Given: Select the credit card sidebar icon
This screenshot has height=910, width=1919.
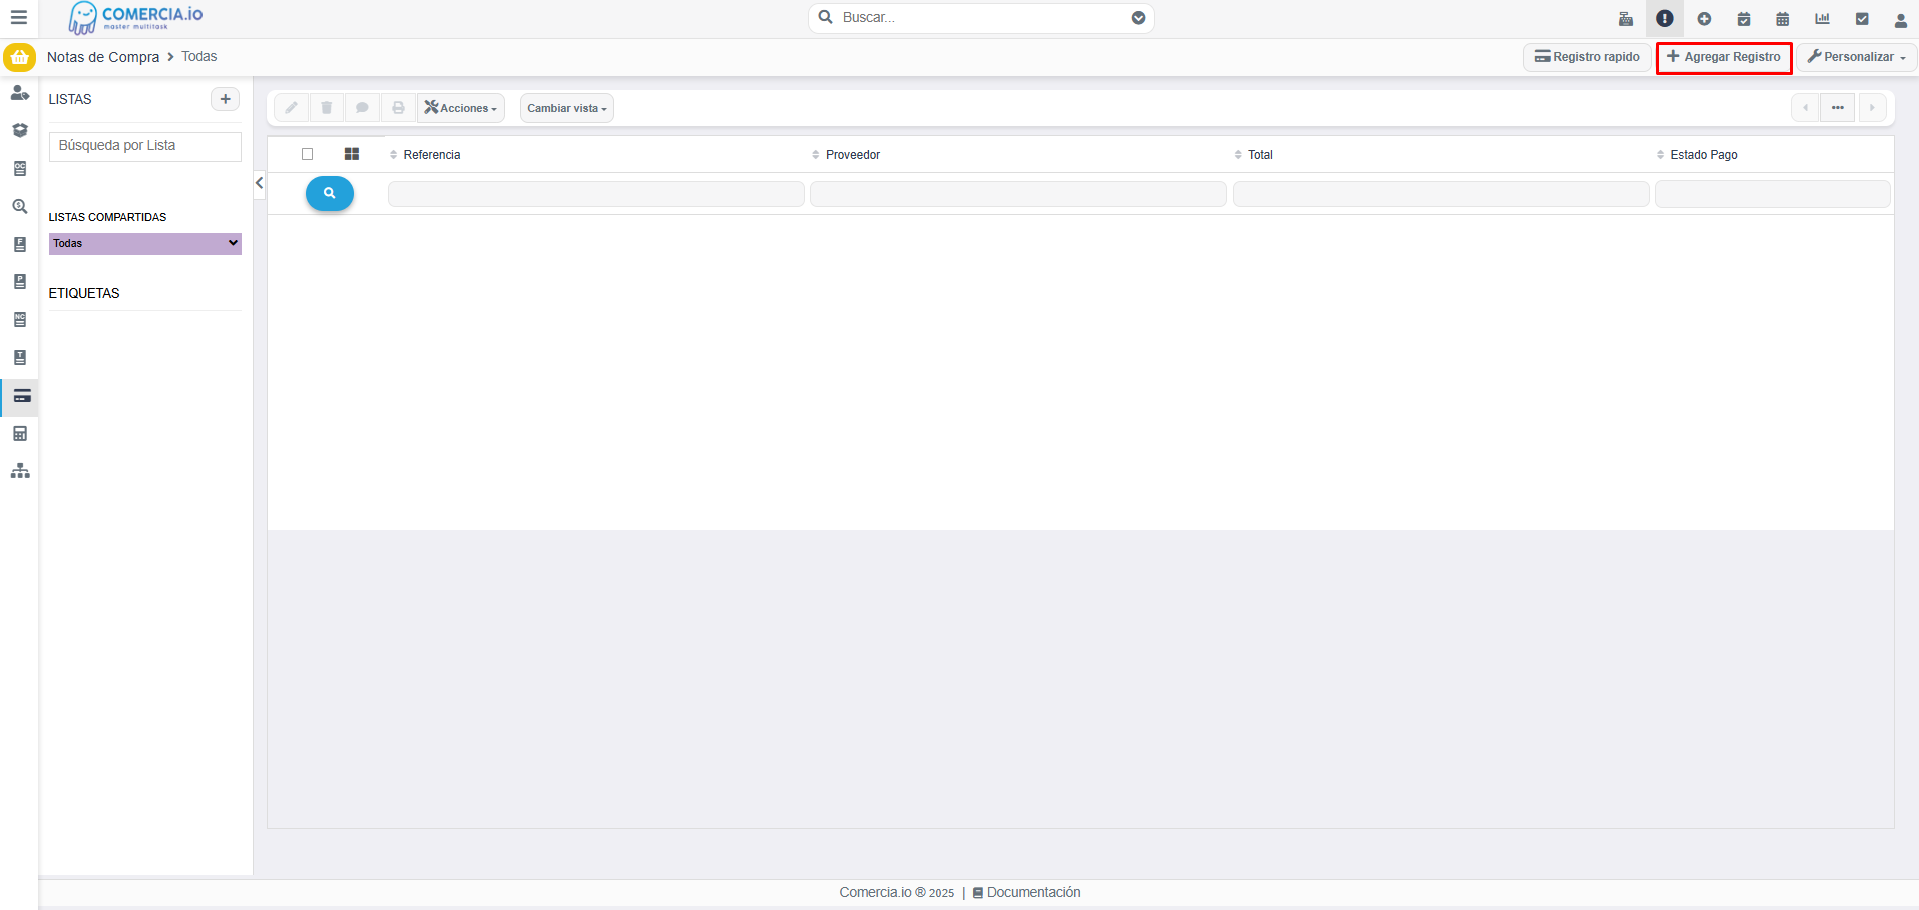Looking at the screenshot, I should [21, 396].
